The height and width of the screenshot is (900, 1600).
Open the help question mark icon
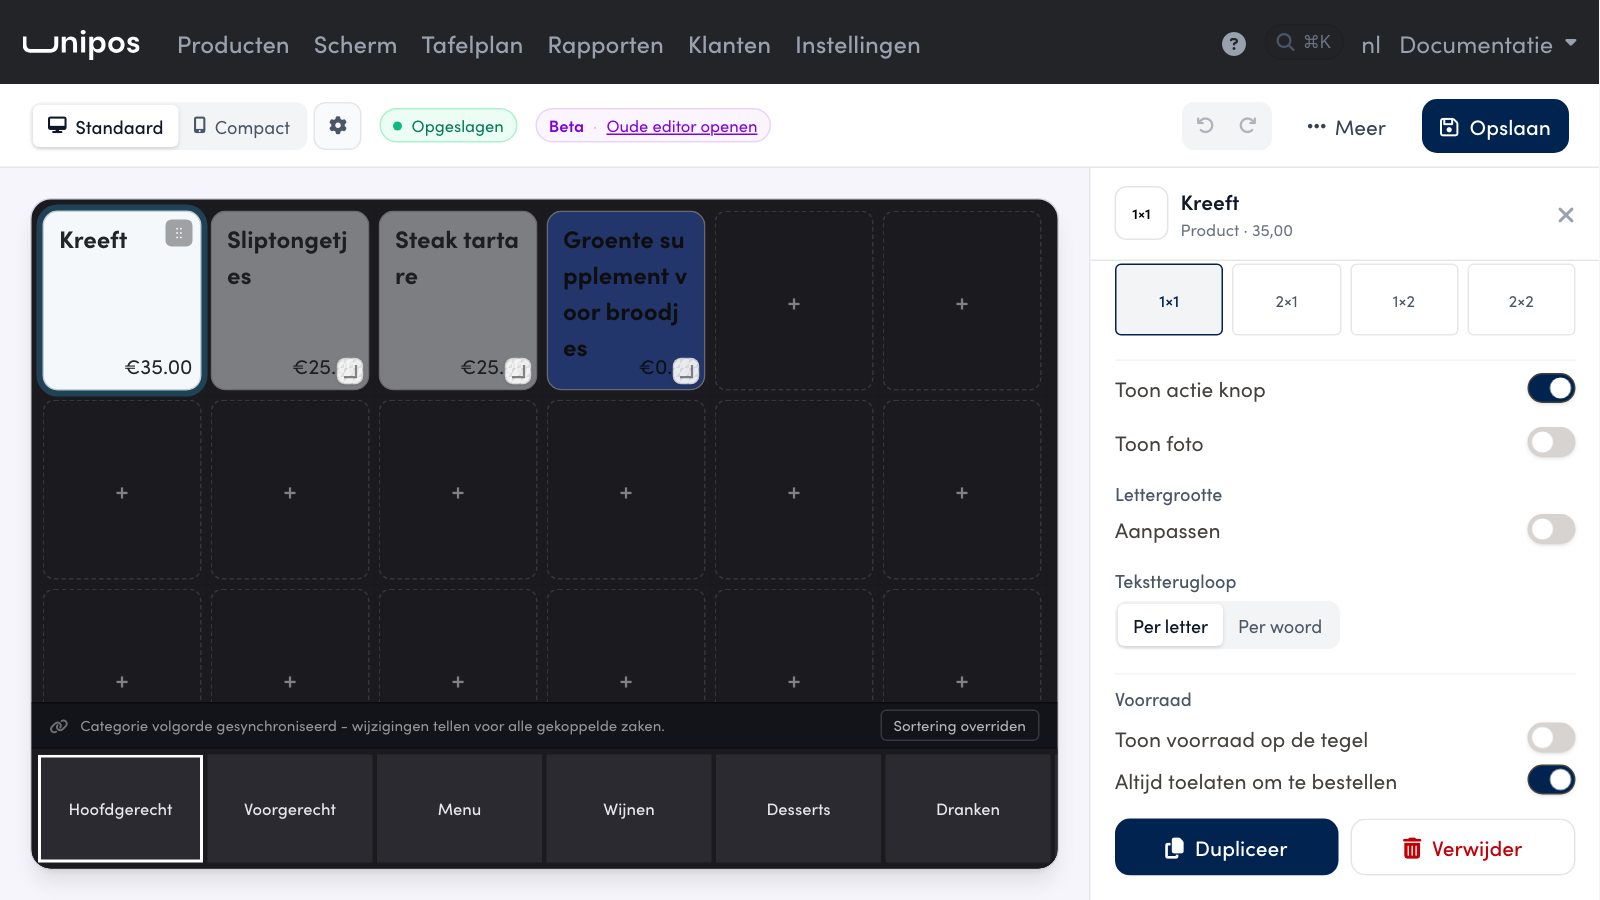click(x=1234, y=44)
